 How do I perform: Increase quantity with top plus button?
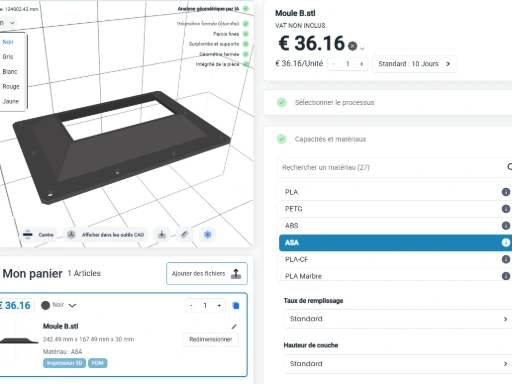click(x=361, y=64)
